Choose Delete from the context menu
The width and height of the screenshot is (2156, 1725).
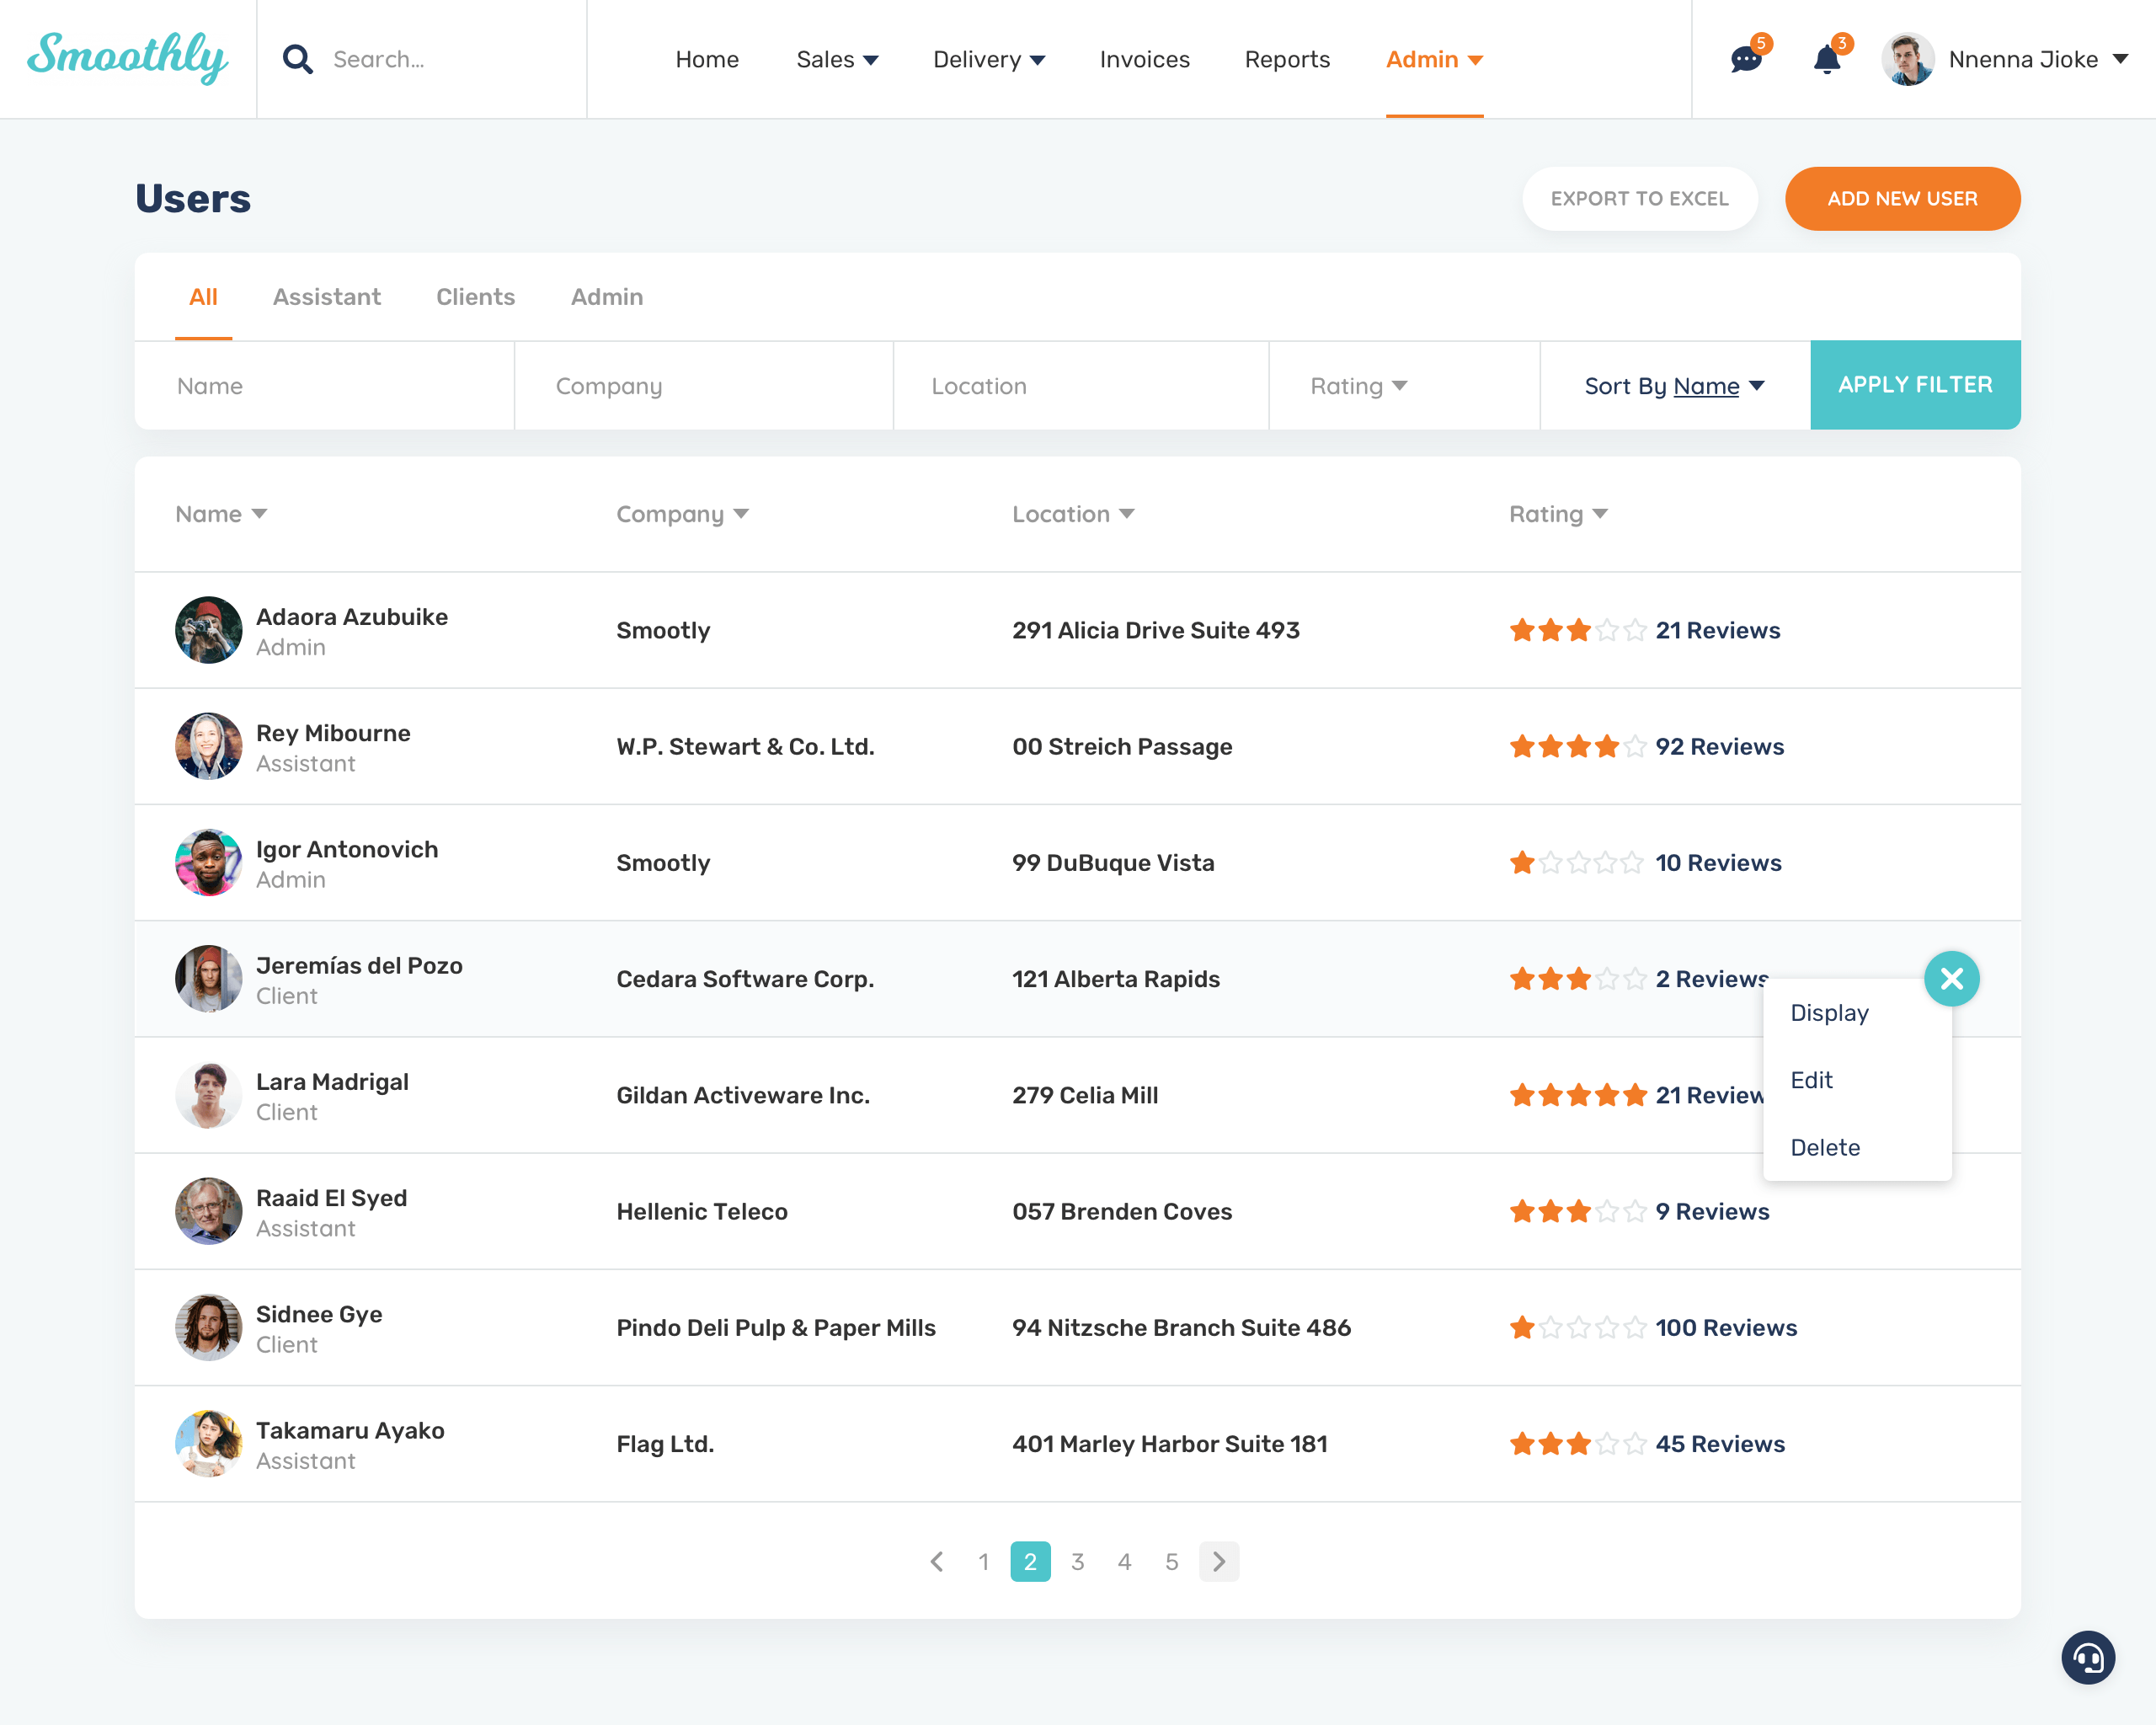[1825, 1147]
